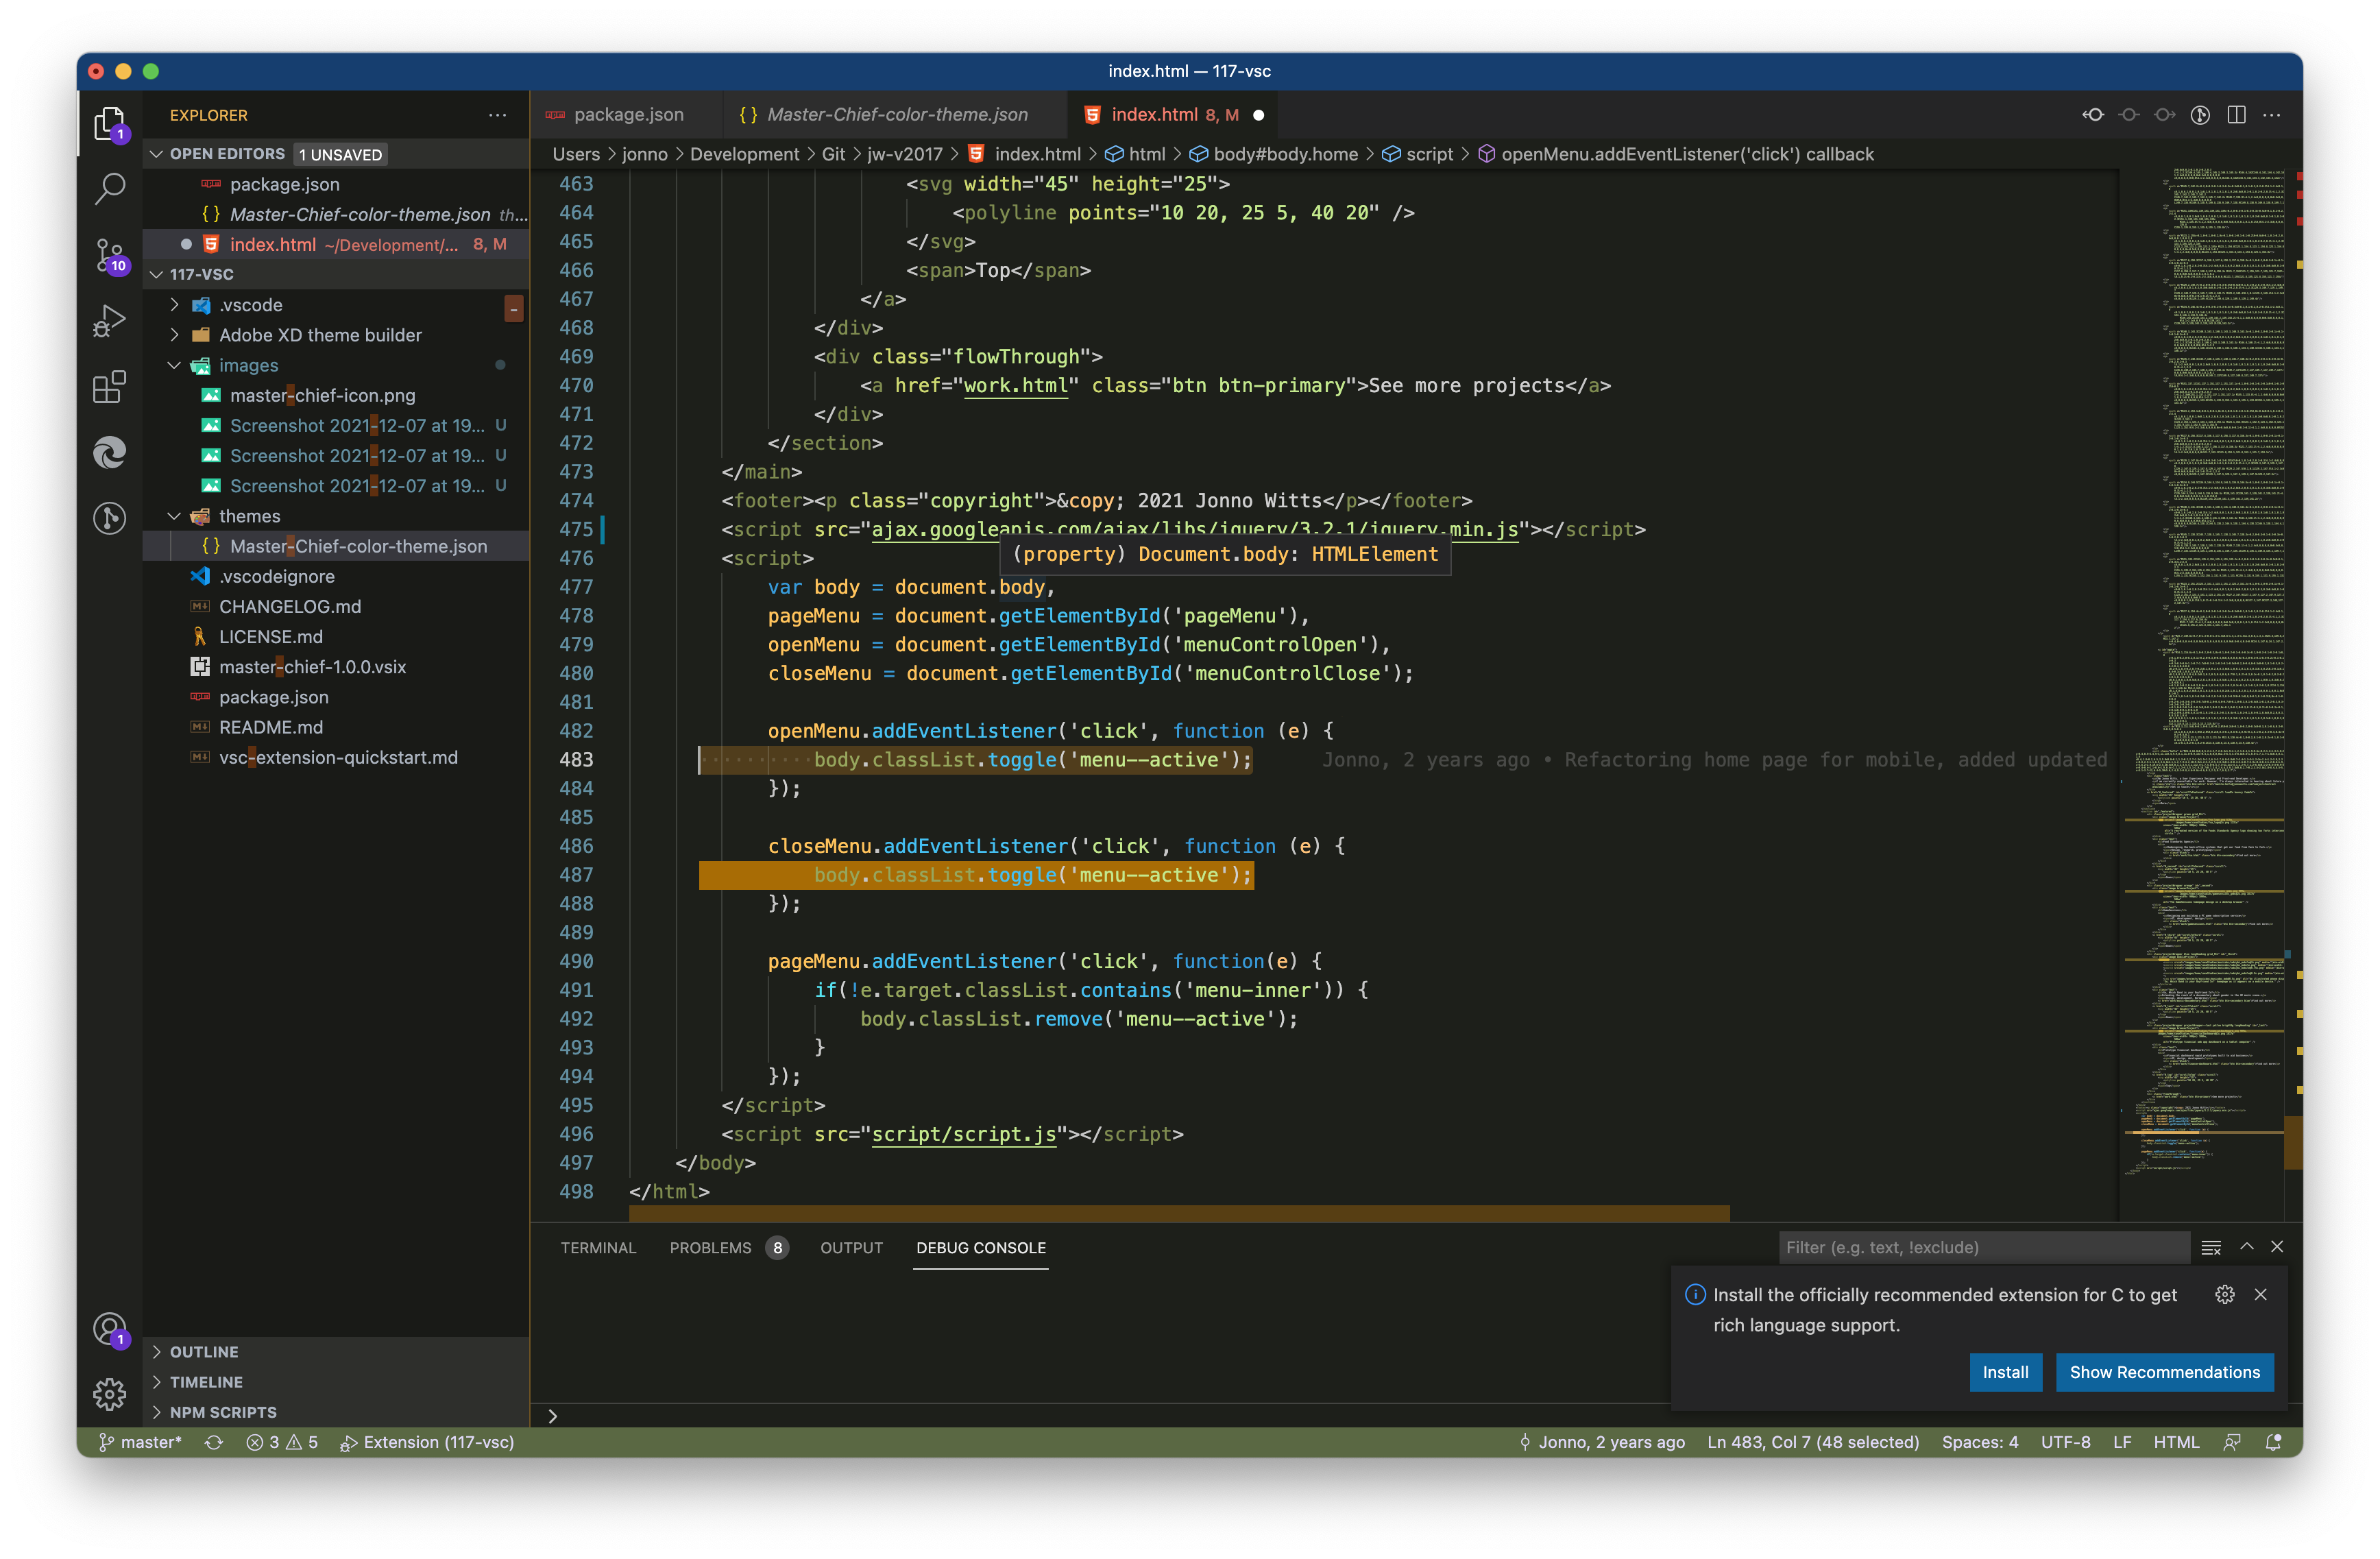
Task: Open the Run and Debug view
Action: 110,320
